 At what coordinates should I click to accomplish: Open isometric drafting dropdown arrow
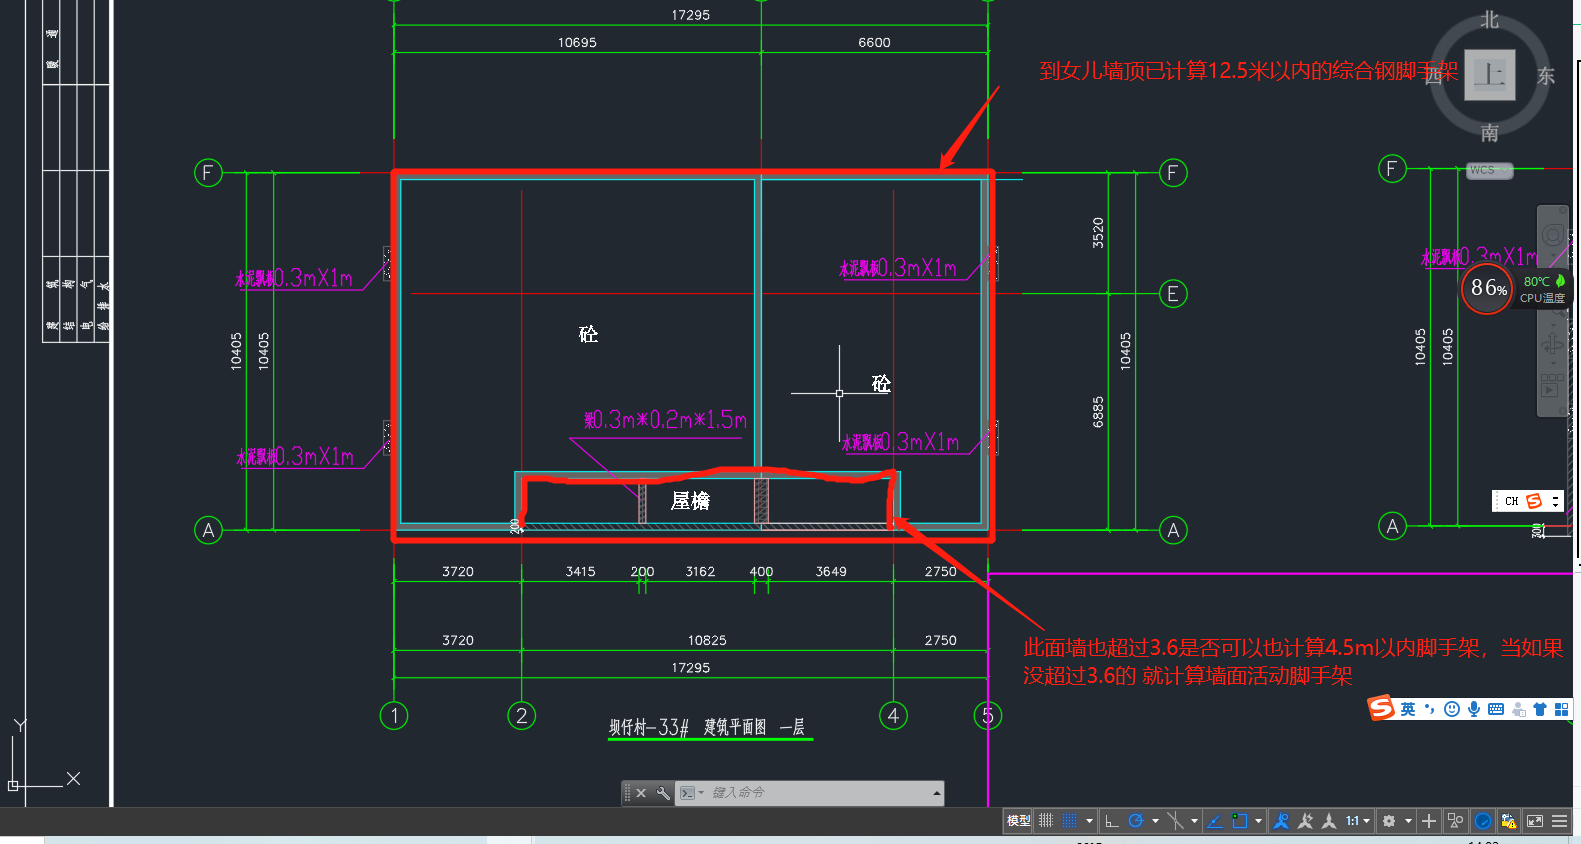coord(1194,821)
